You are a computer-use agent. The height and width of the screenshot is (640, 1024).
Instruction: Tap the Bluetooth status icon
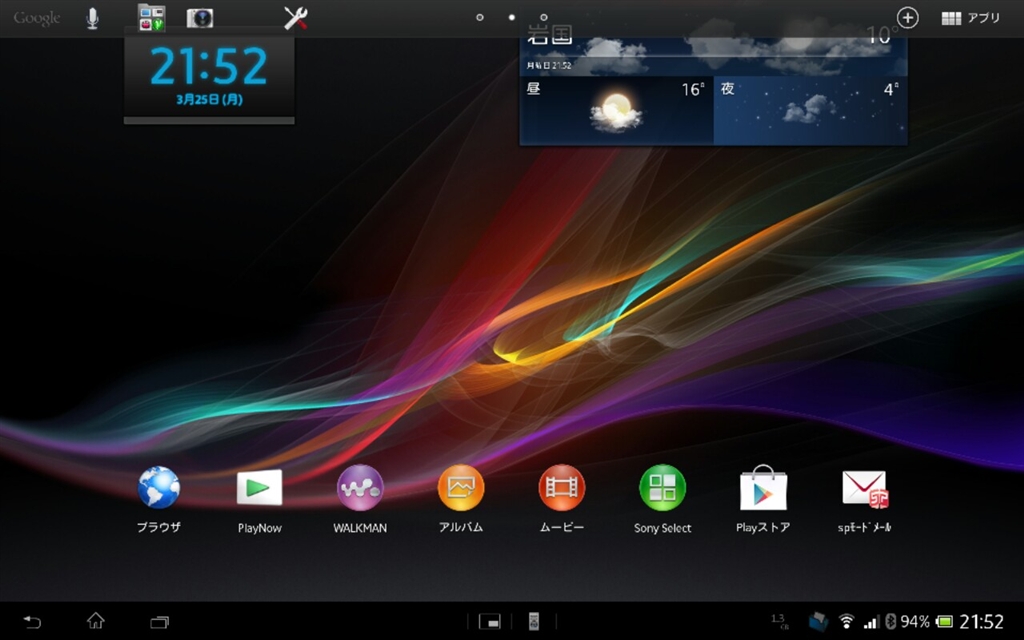point(889,622)
